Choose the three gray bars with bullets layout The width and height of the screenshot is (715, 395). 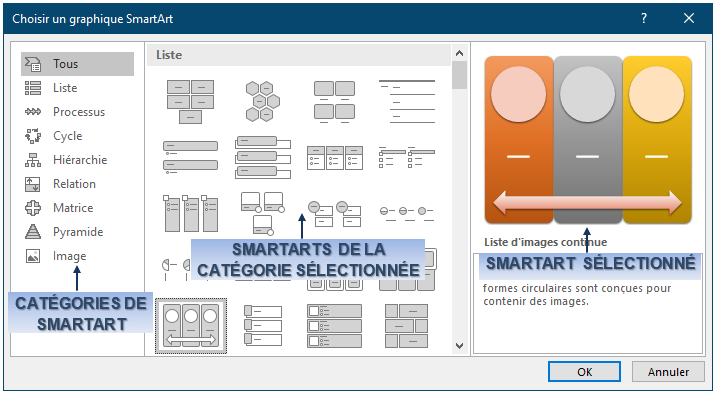[x=335, y=326]
